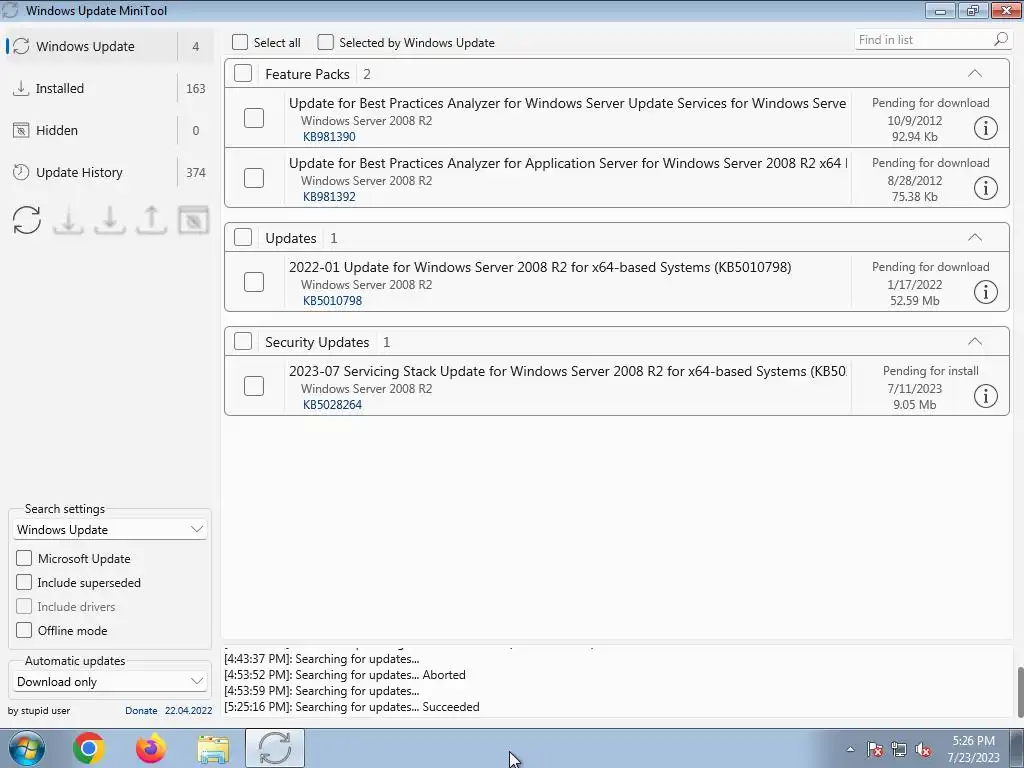Viewport: 1024px width, 768px height.
Task: Click the refresh/check for updates icon
Action: click(27, 220)
